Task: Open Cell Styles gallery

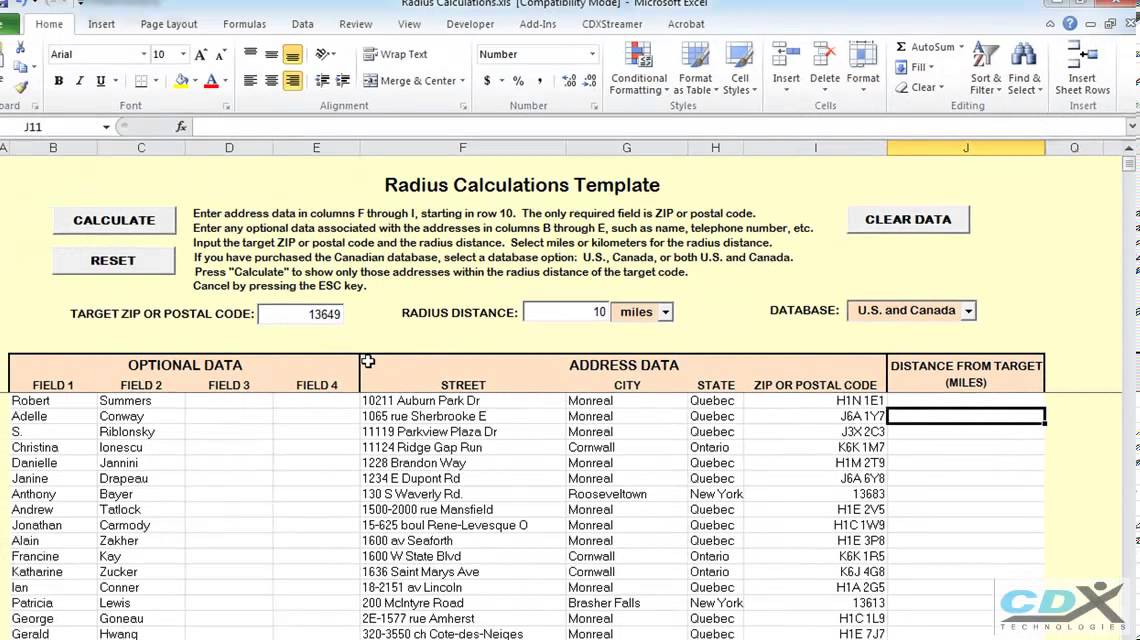Action: (x=740, y=69)
